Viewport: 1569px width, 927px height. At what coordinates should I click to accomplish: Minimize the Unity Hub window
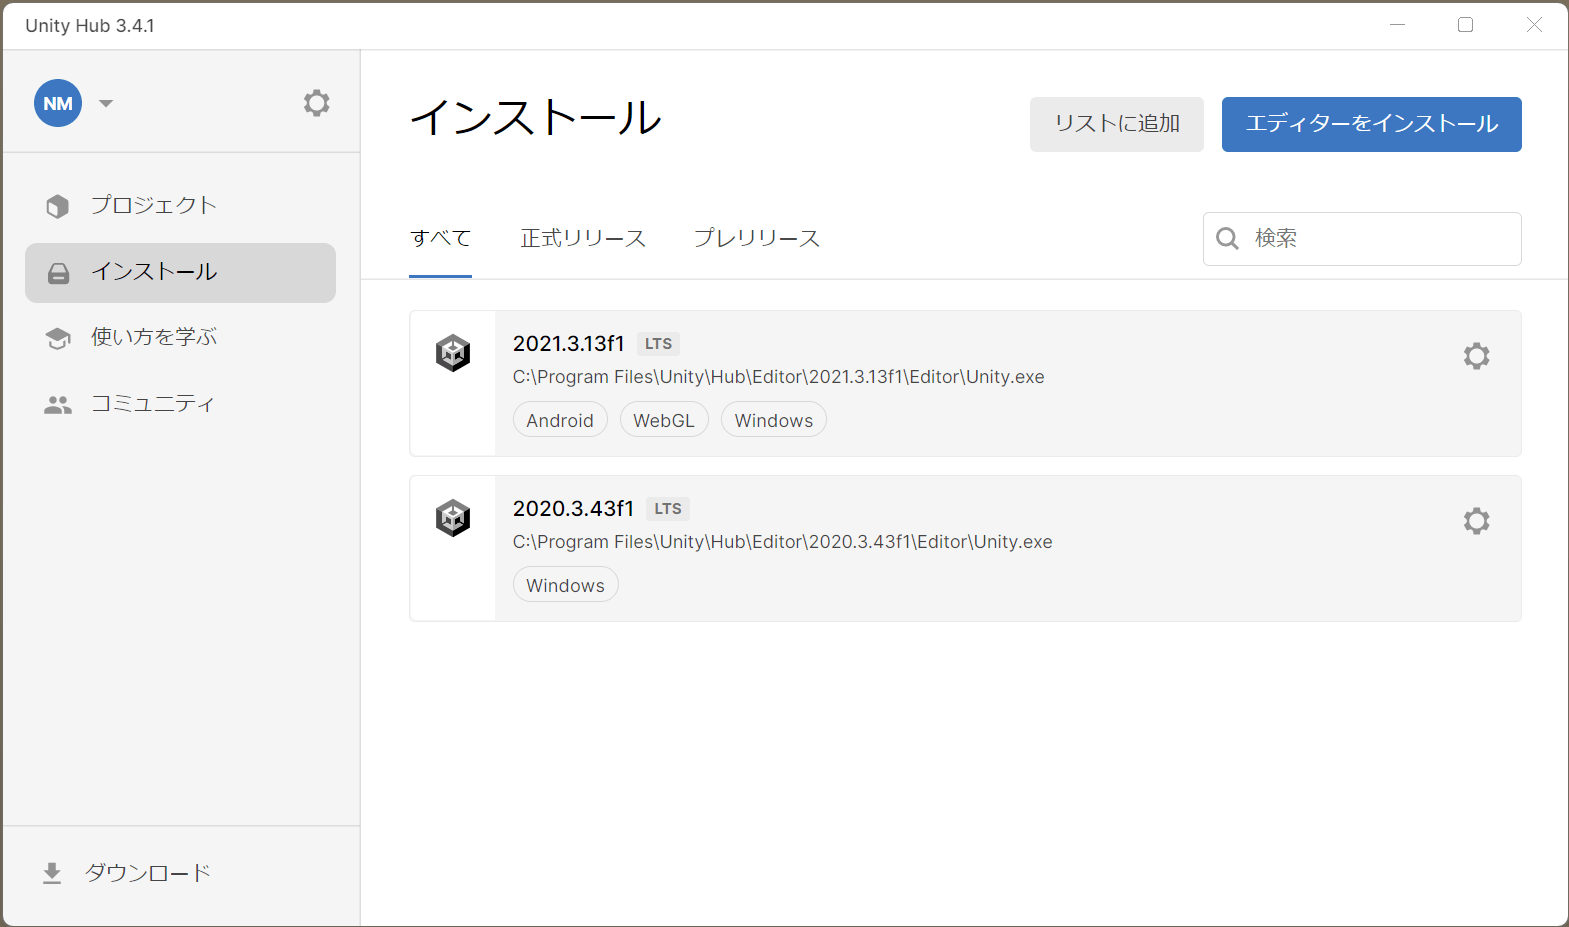[x=1398, y=25]
